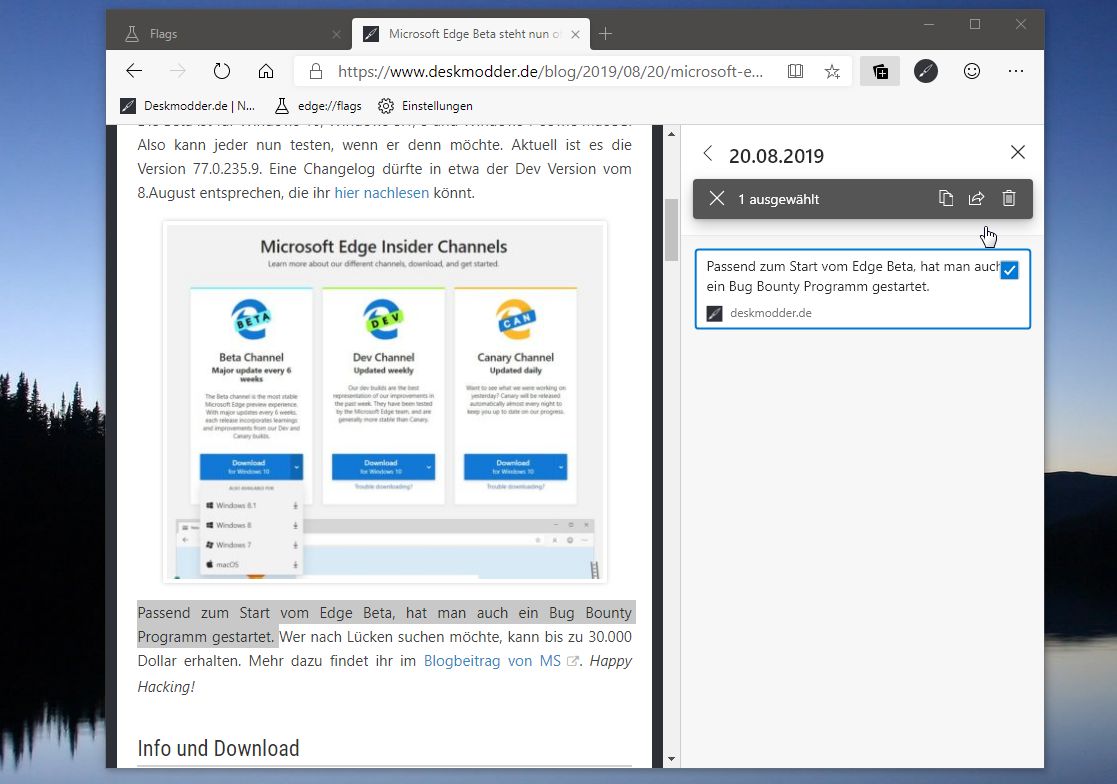Image resolution: width=1117 pixels, height=784 pixels.
Task: Open edge://flags bookmark
Action: tap(318, 105)
